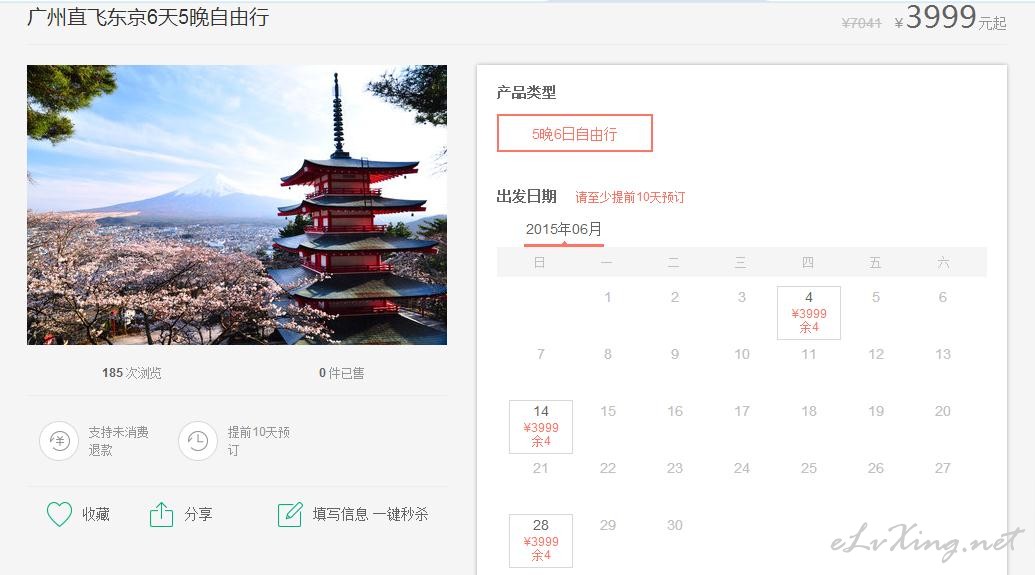Click the notice 请至少提前10天预订
Image resolution: width=1035 pixels, height=575 pixels.
point(630,197)
